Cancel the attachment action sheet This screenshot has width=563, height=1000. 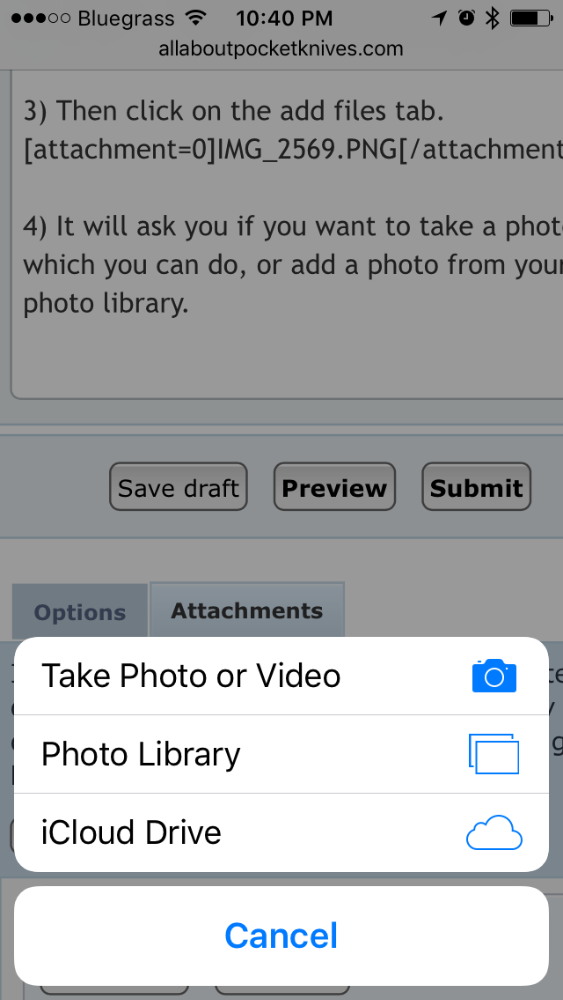pyautogui.click(x=281, y=936)
